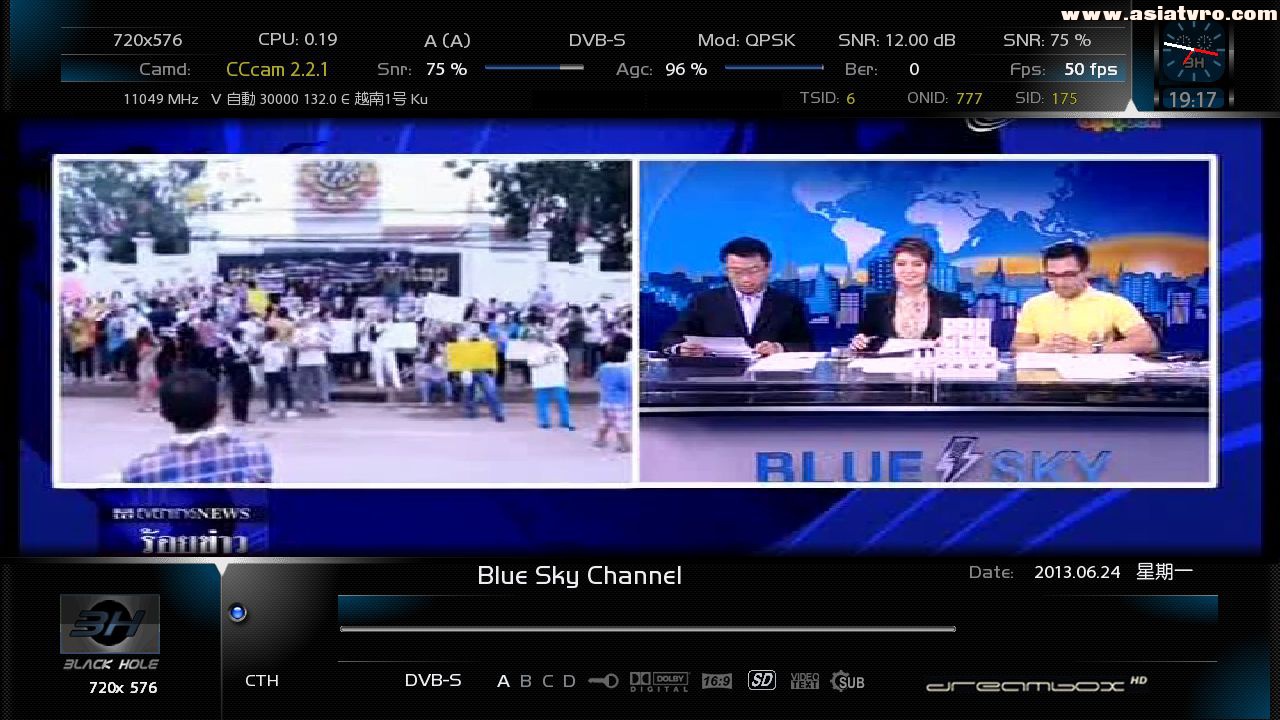Click the 越南1号 Ku satellite name
Image resolution: width=1280 pixels, height=720 pixels.
click(391, 99)
